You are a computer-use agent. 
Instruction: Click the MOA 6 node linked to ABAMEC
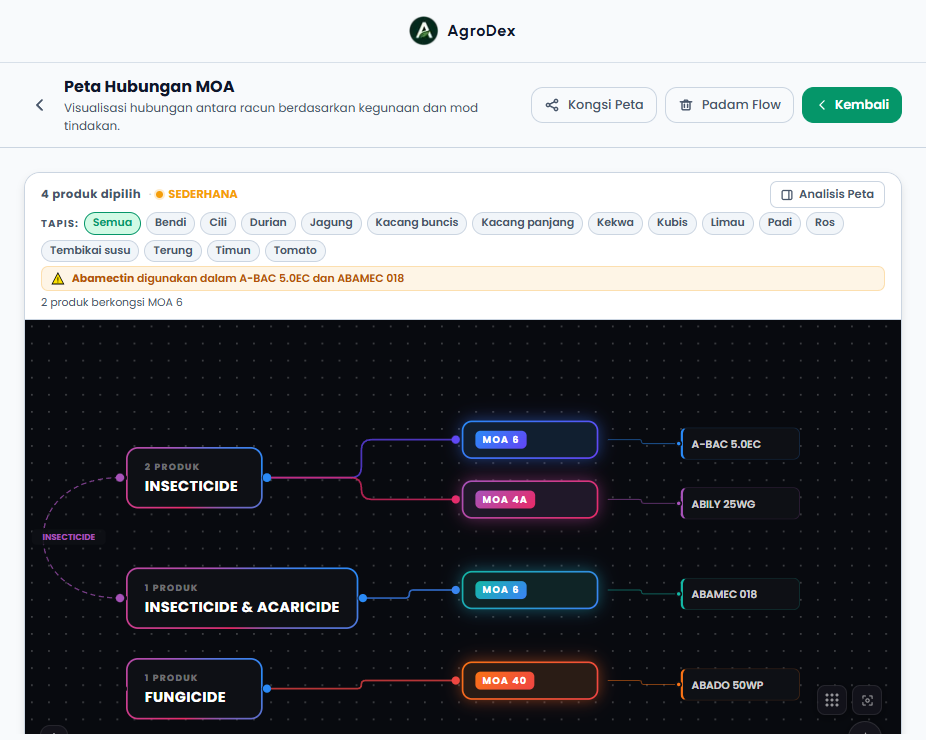tap(530, 590)
